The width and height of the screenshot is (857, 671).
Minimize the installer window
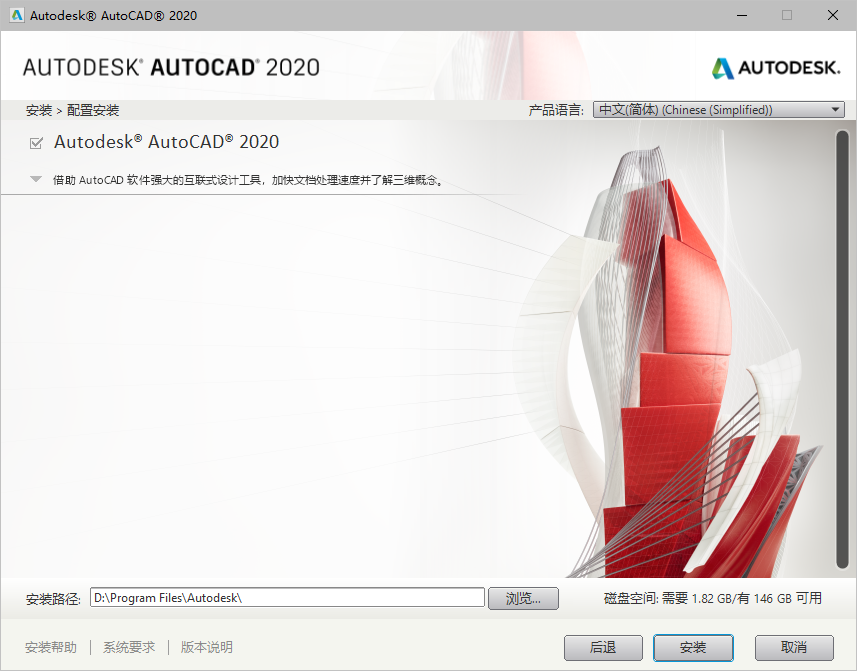(740, 15)
